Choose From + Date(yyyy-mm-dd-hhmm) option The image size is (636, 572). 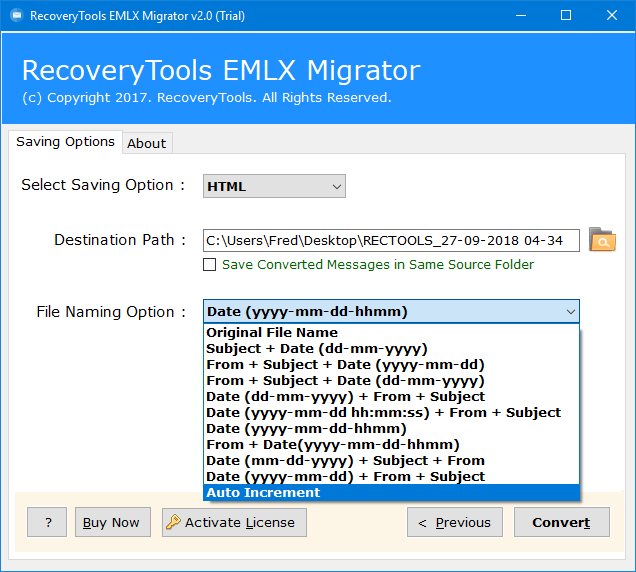pos(391,445)
